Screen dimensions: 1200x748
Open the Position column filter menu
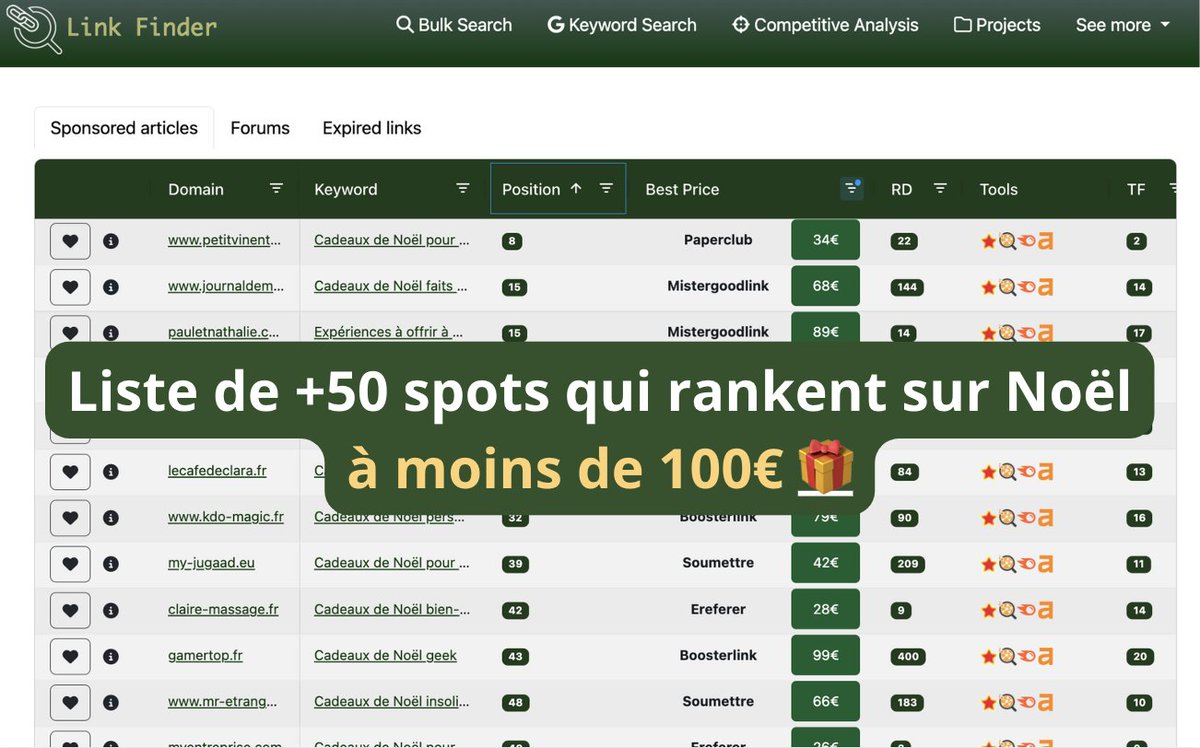[x=606, y=188]
